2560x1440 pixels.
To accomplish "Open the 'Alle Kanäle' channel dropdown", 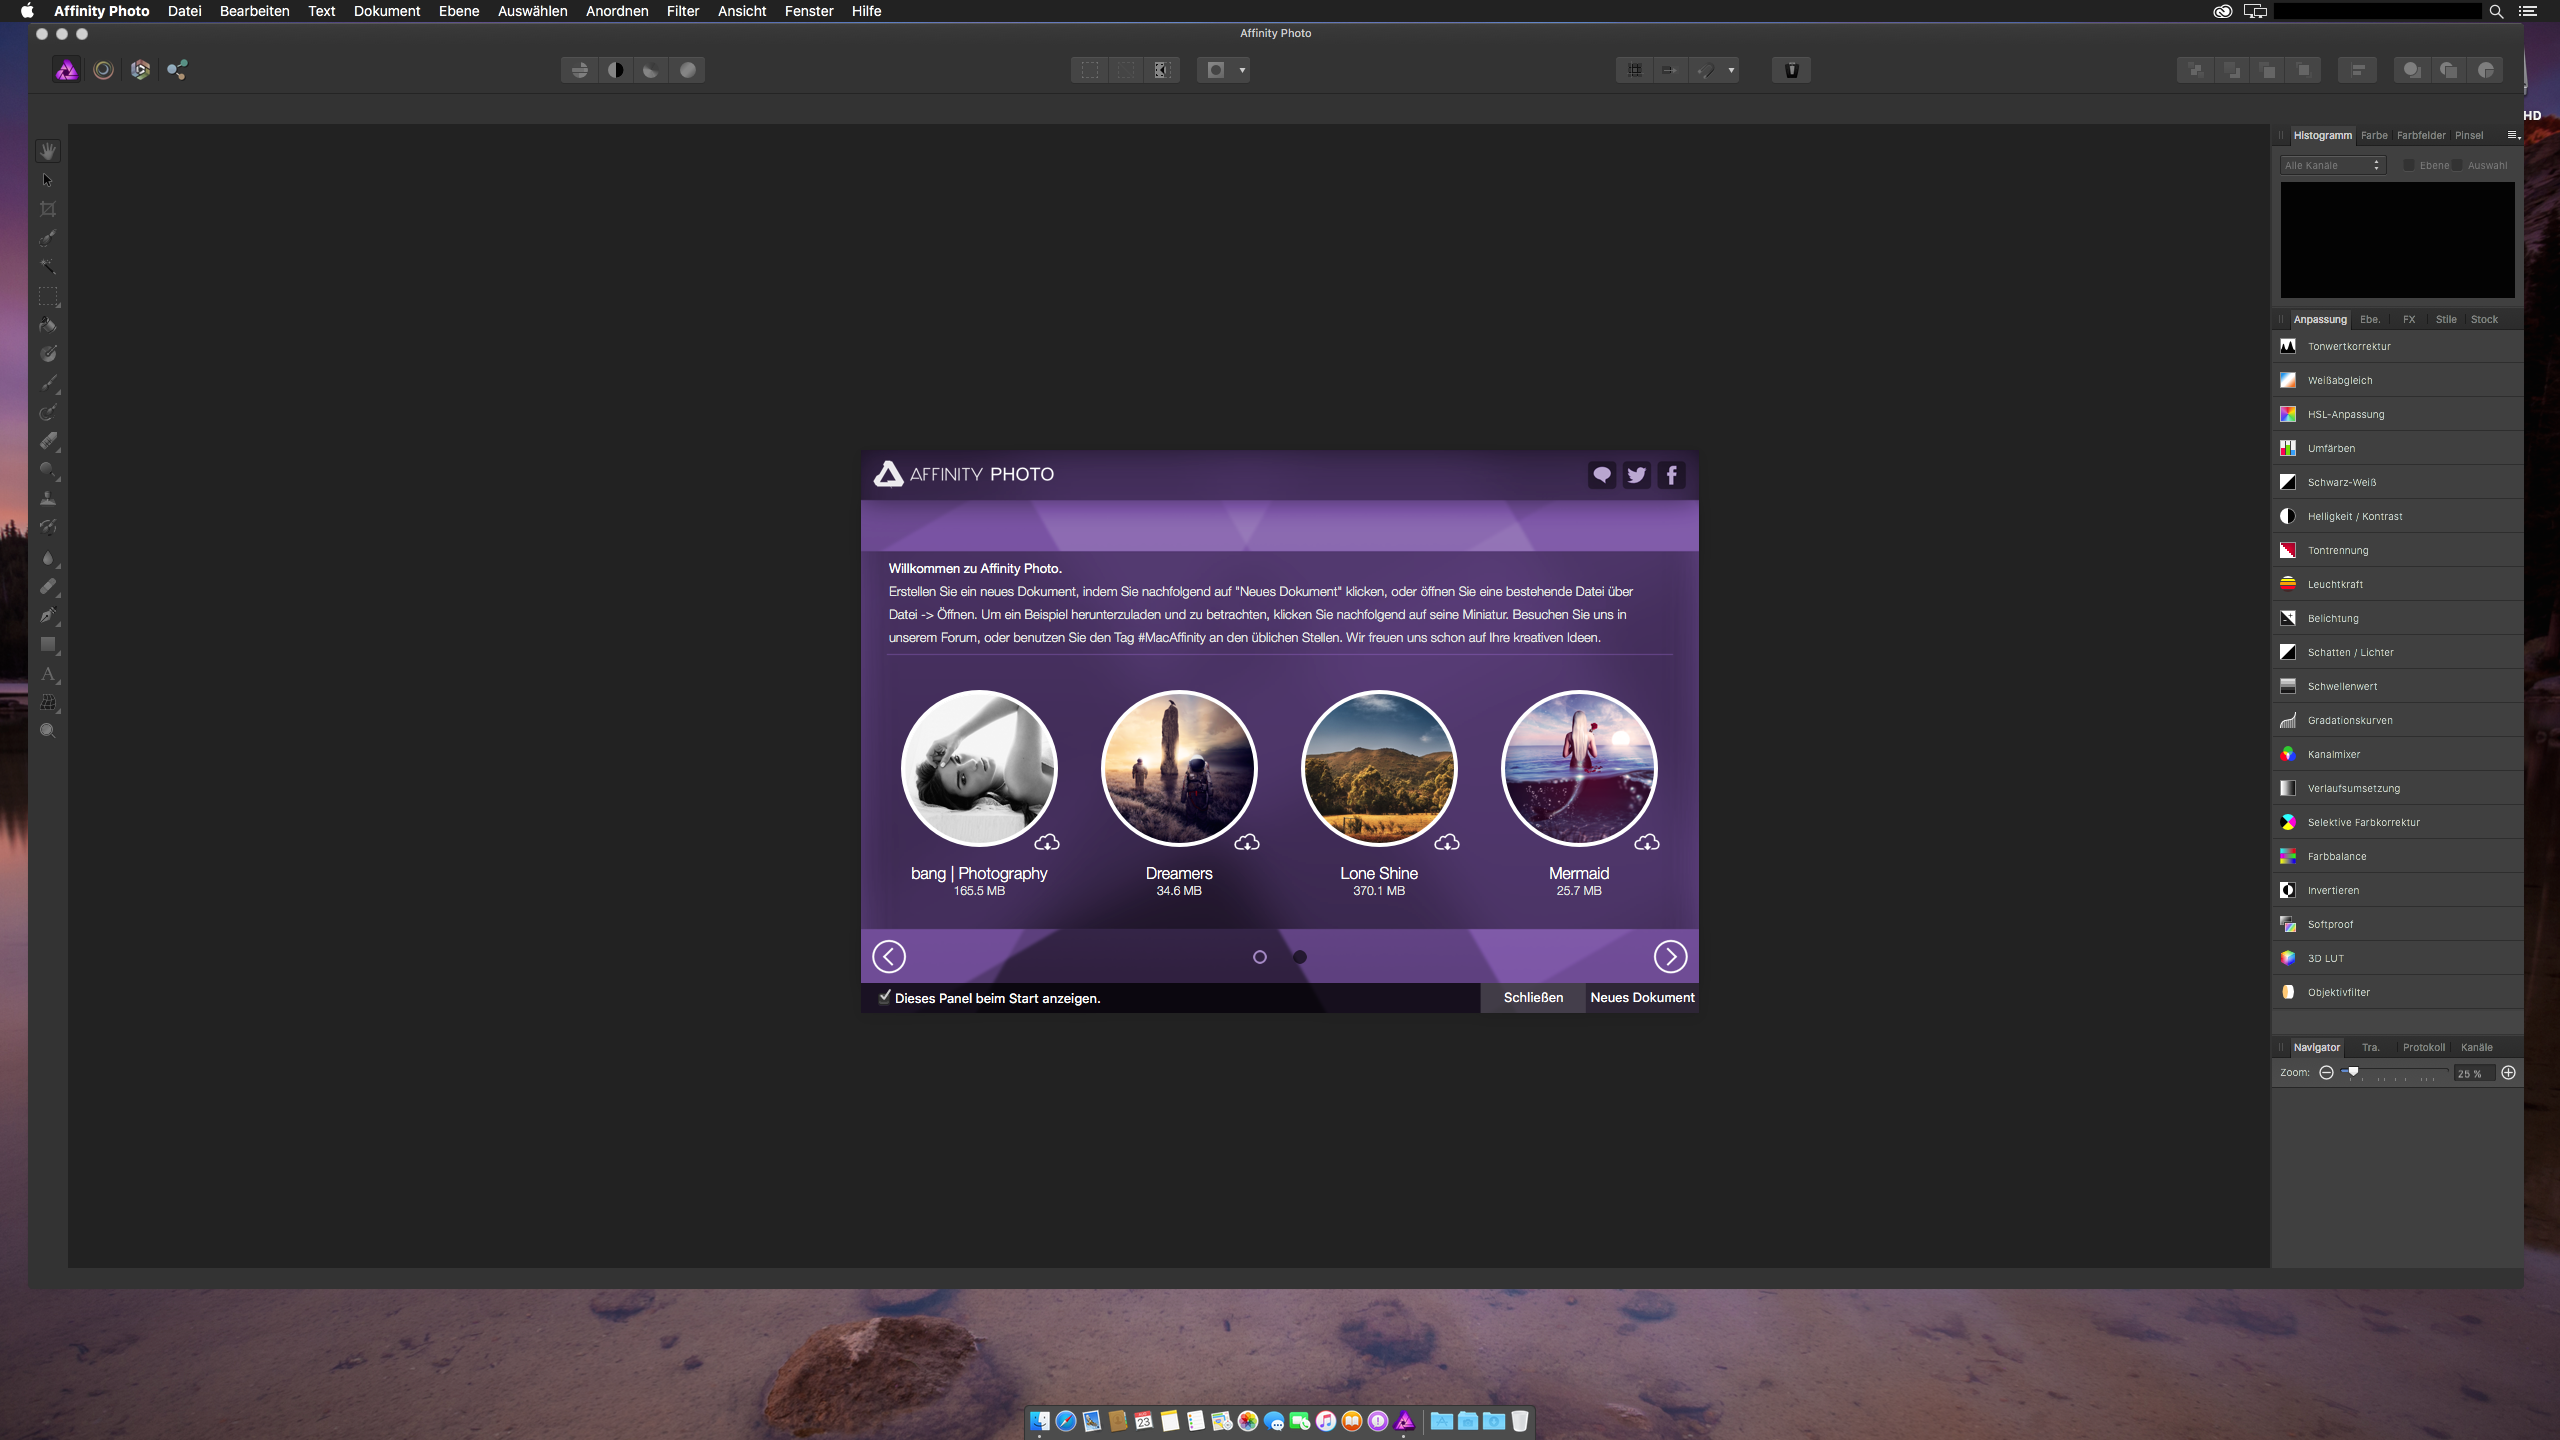I will (x=2333, y=165).
